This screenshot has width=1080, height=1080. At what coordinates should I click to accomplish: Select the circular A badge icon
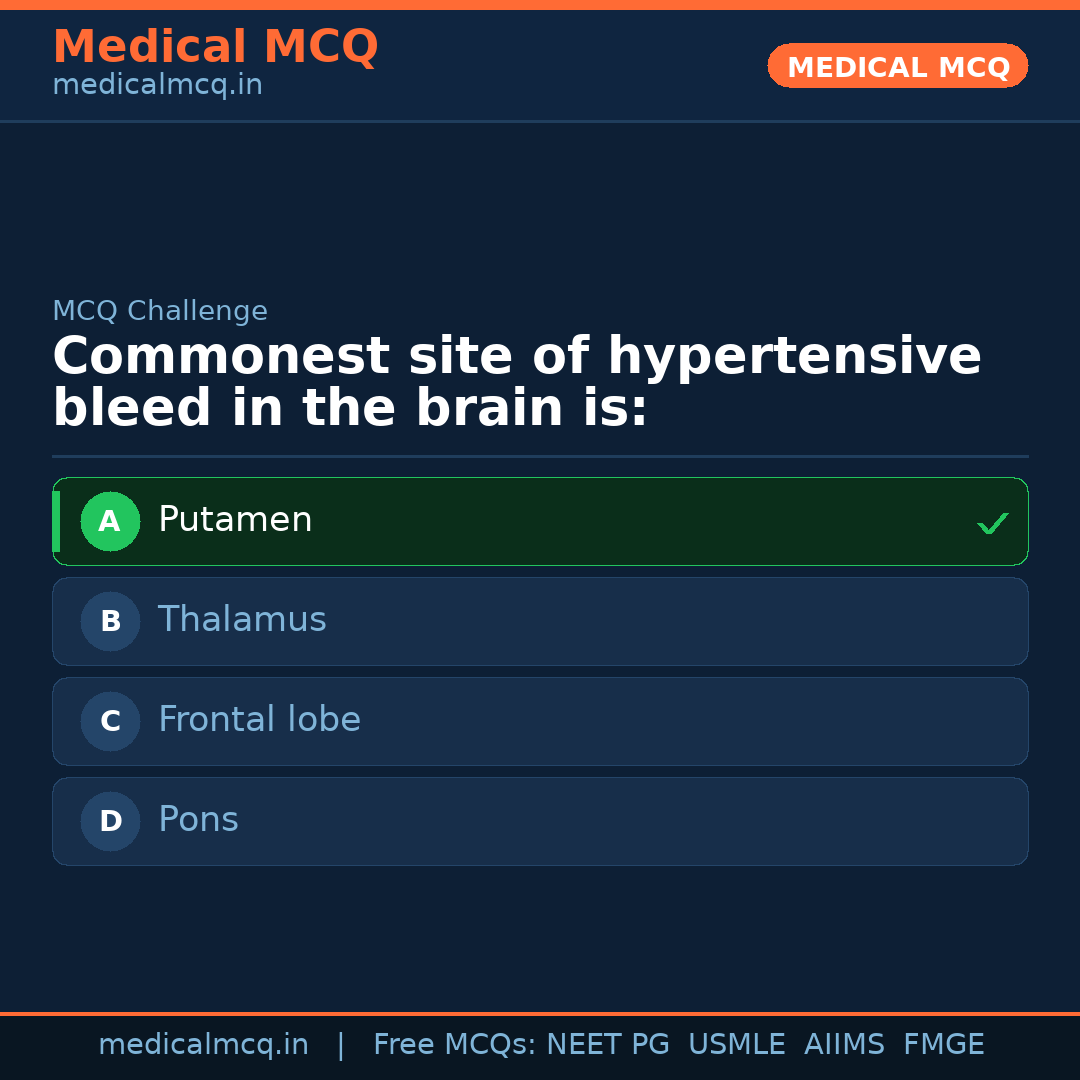[x=110, y=521]
